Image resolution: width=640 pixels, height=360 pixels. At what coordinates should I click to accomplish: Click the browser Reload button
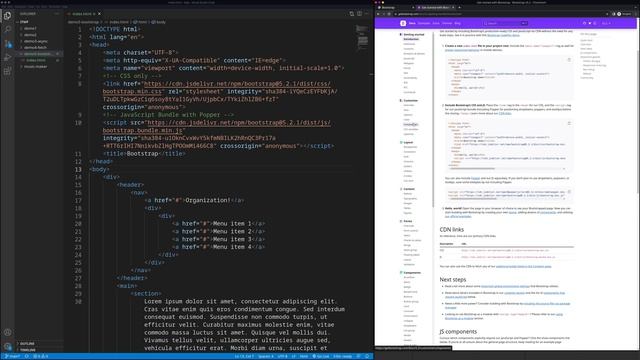(389, 14)
